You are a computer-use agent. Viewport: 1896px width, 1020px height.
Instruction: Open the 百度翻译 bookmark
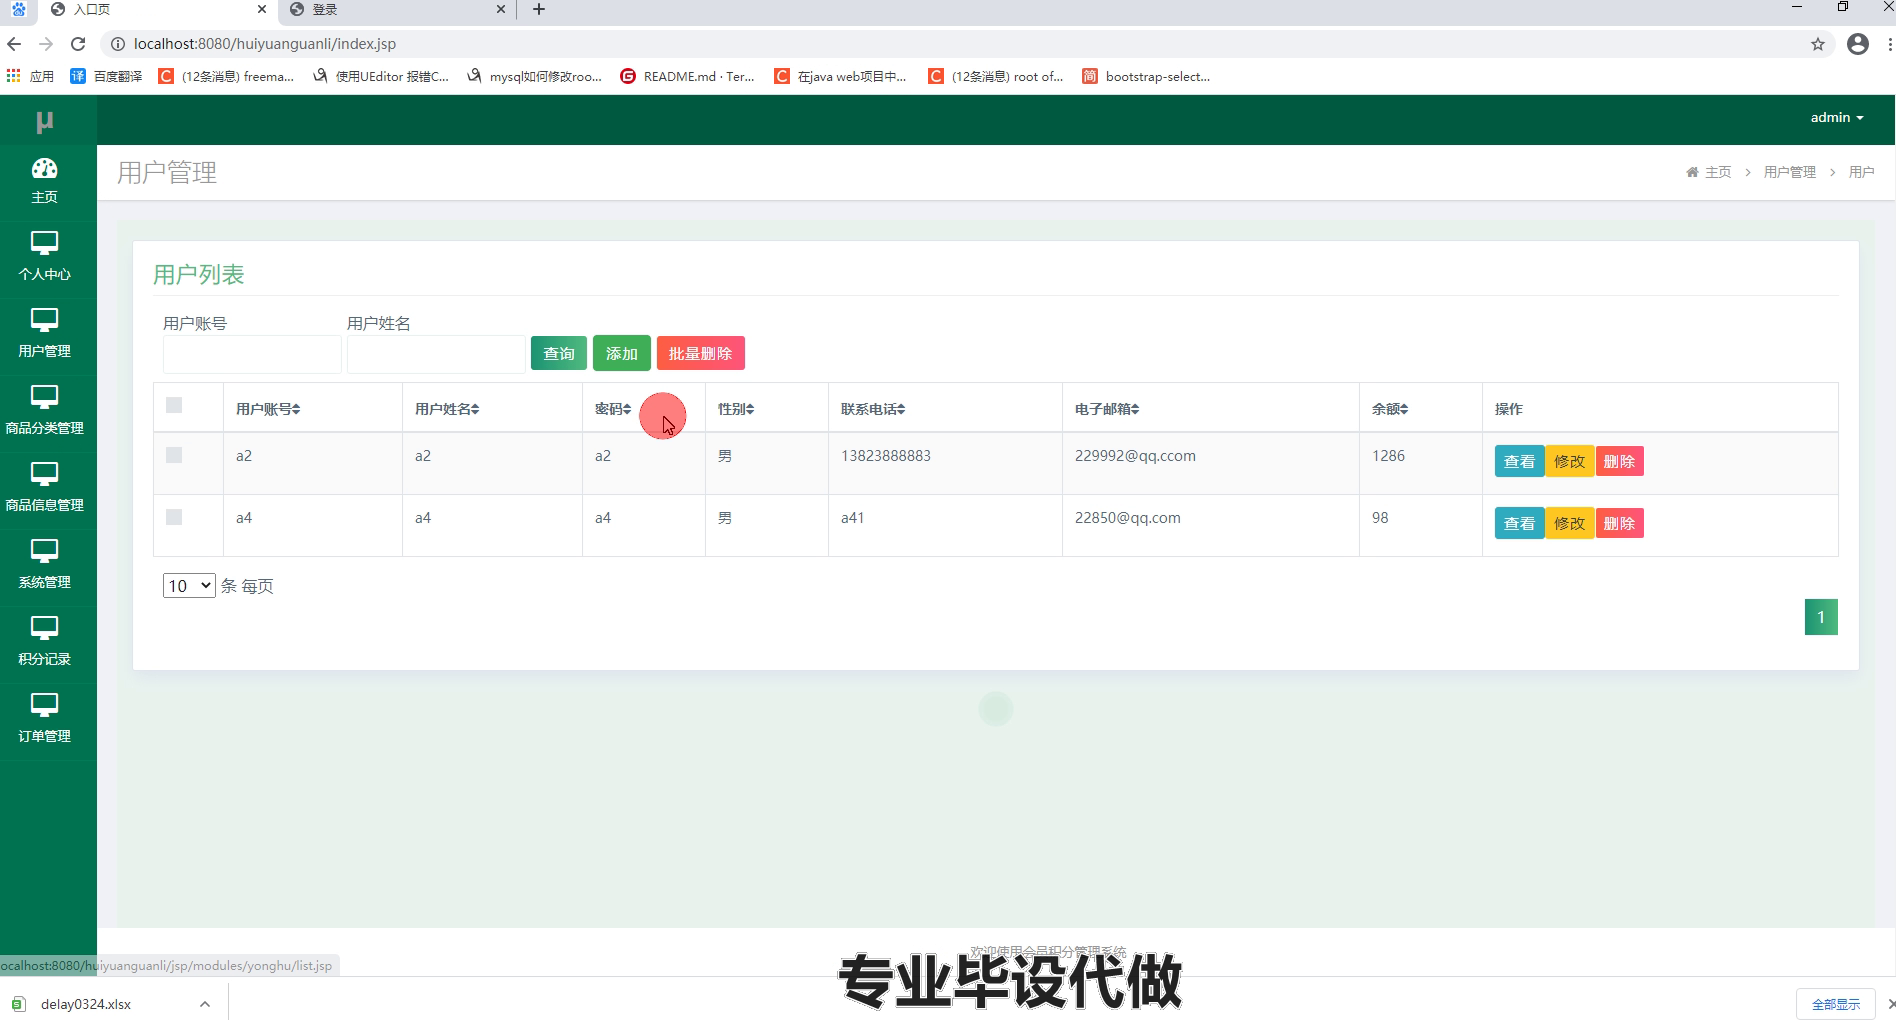(106, 76)
